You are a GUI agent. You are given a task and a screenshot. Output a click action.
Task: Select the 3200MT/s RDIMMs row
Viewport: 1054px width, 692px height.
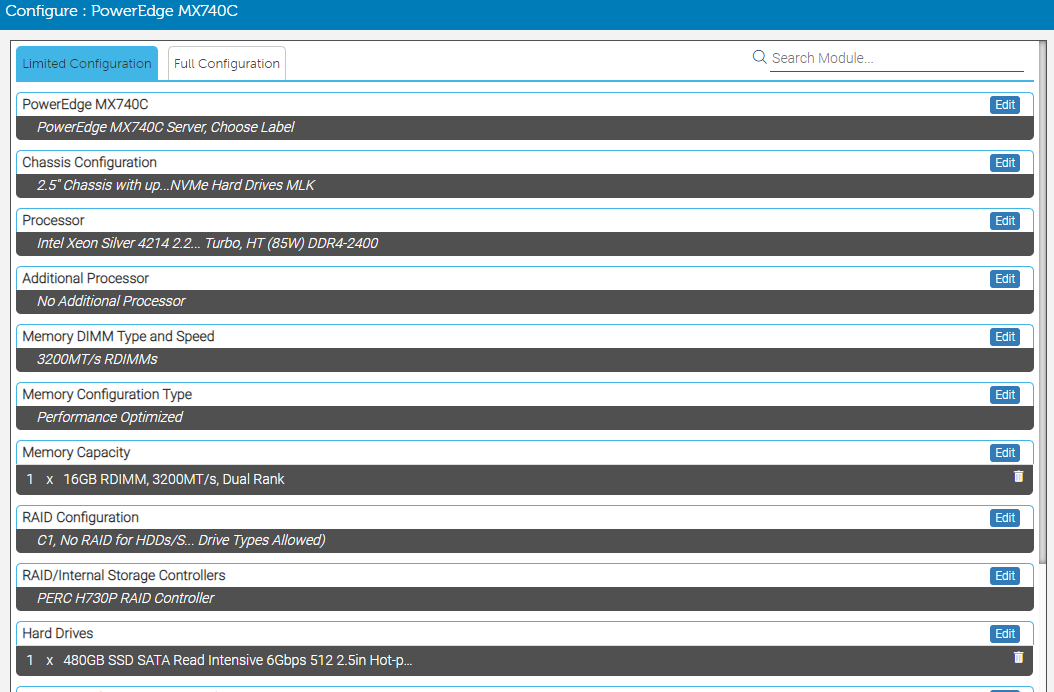click(525, 360)
